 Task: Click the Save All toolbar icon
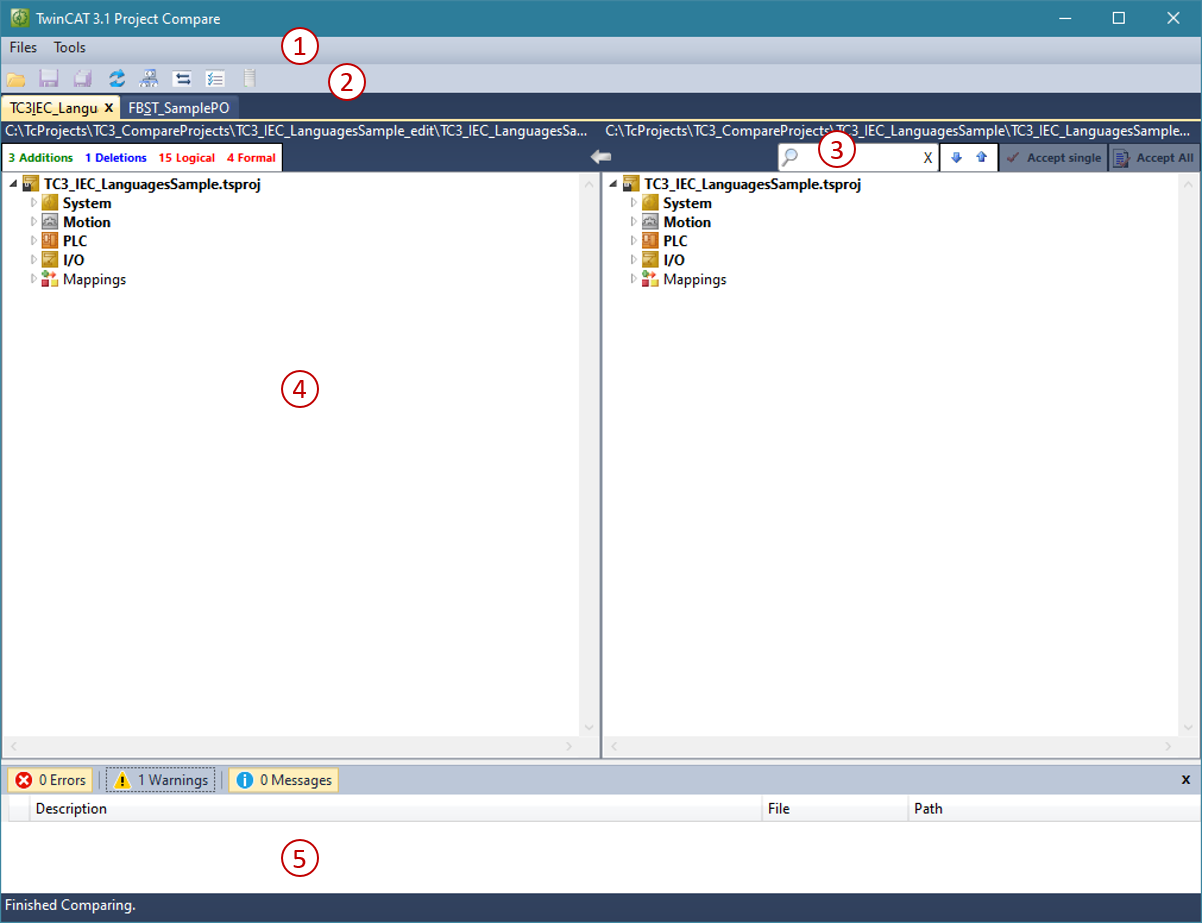coord(83,78)
